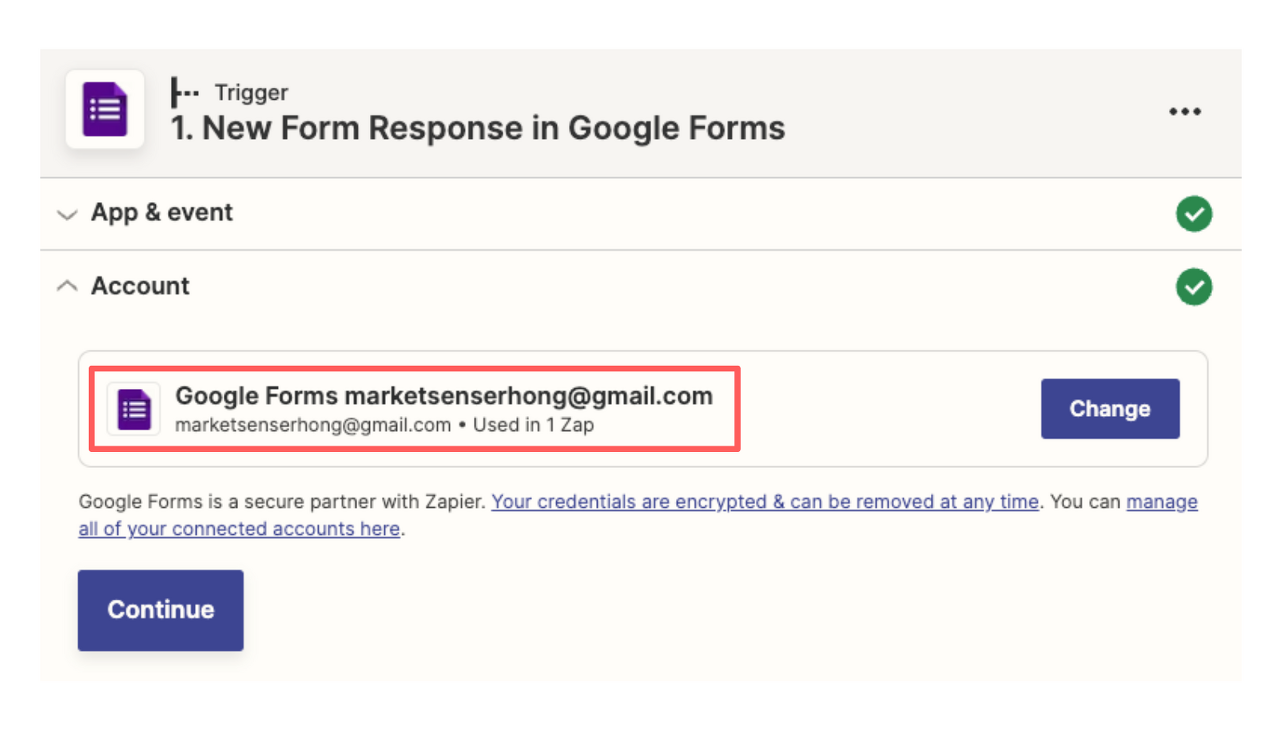The width and height of the screenshot is (1280, 749).
Task: Open the three-dot more options menu
Action: pyautogui.click(x=1185, y=111)
